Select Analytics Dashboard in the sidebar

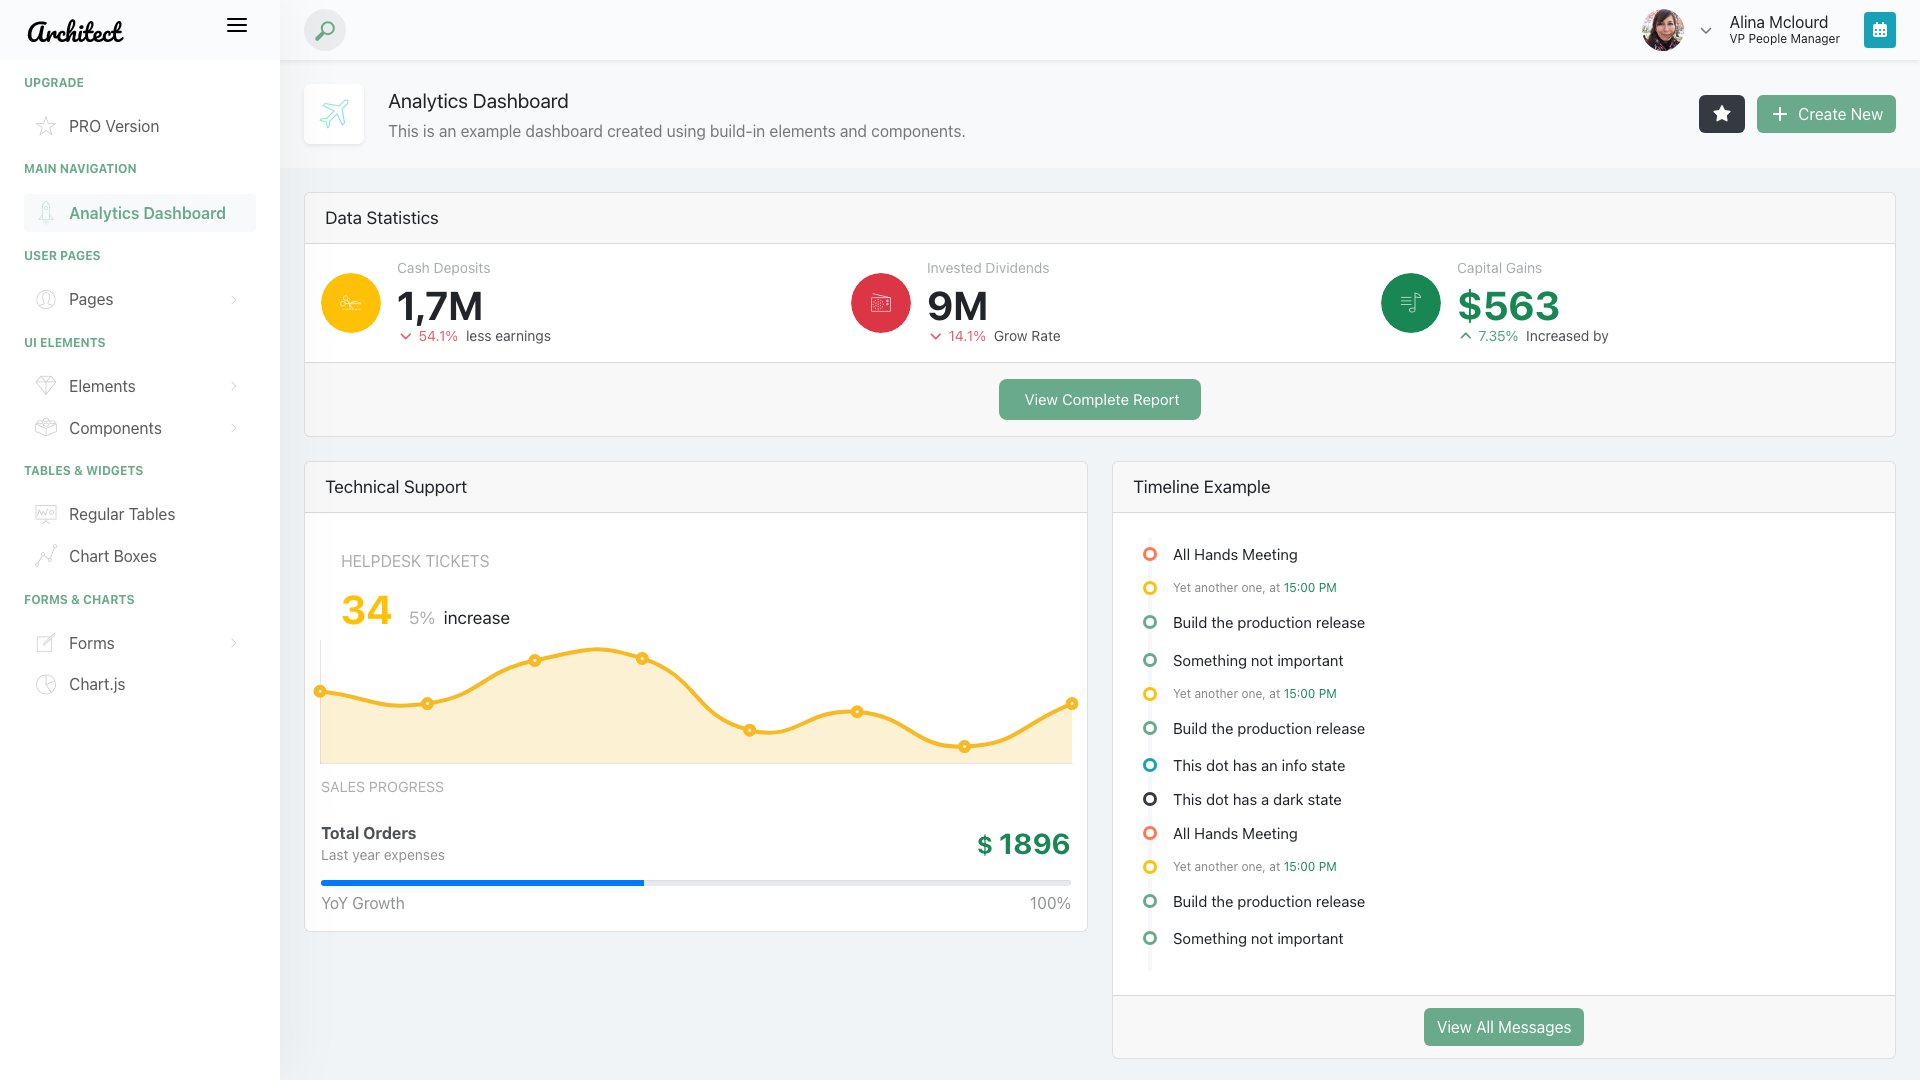click(x=146, y=213)
